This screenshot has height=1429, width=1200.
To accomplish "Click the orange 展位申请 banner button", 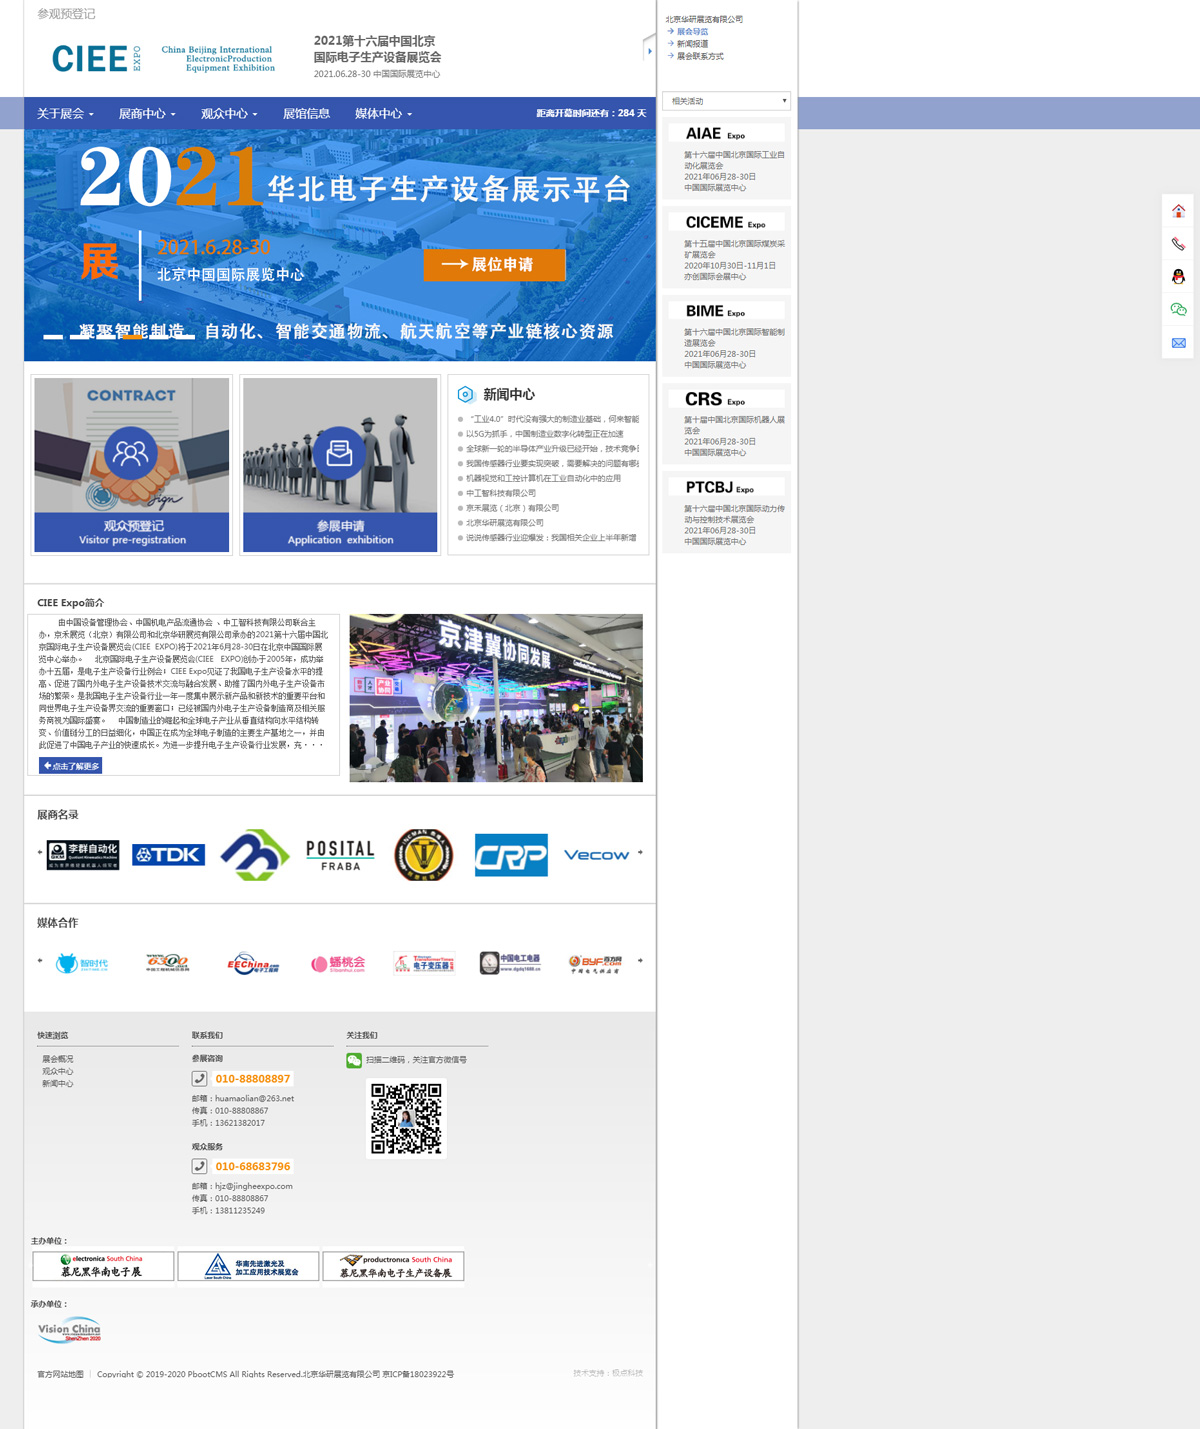I will (x=494, y=265).
